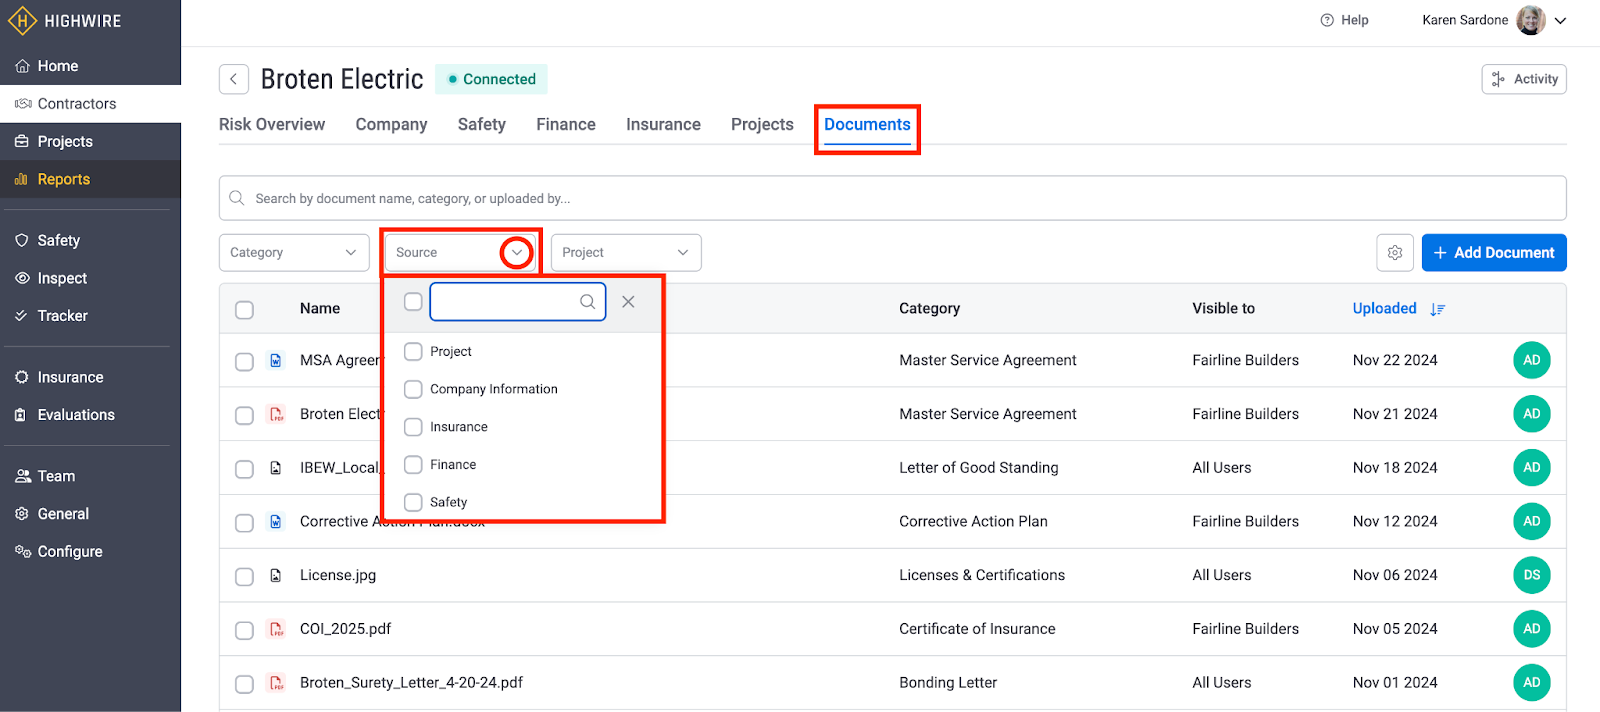Viewport: 1600px width, 712px height.
Task: Click the magnifier icon in Source filter search
Action: 588,302
